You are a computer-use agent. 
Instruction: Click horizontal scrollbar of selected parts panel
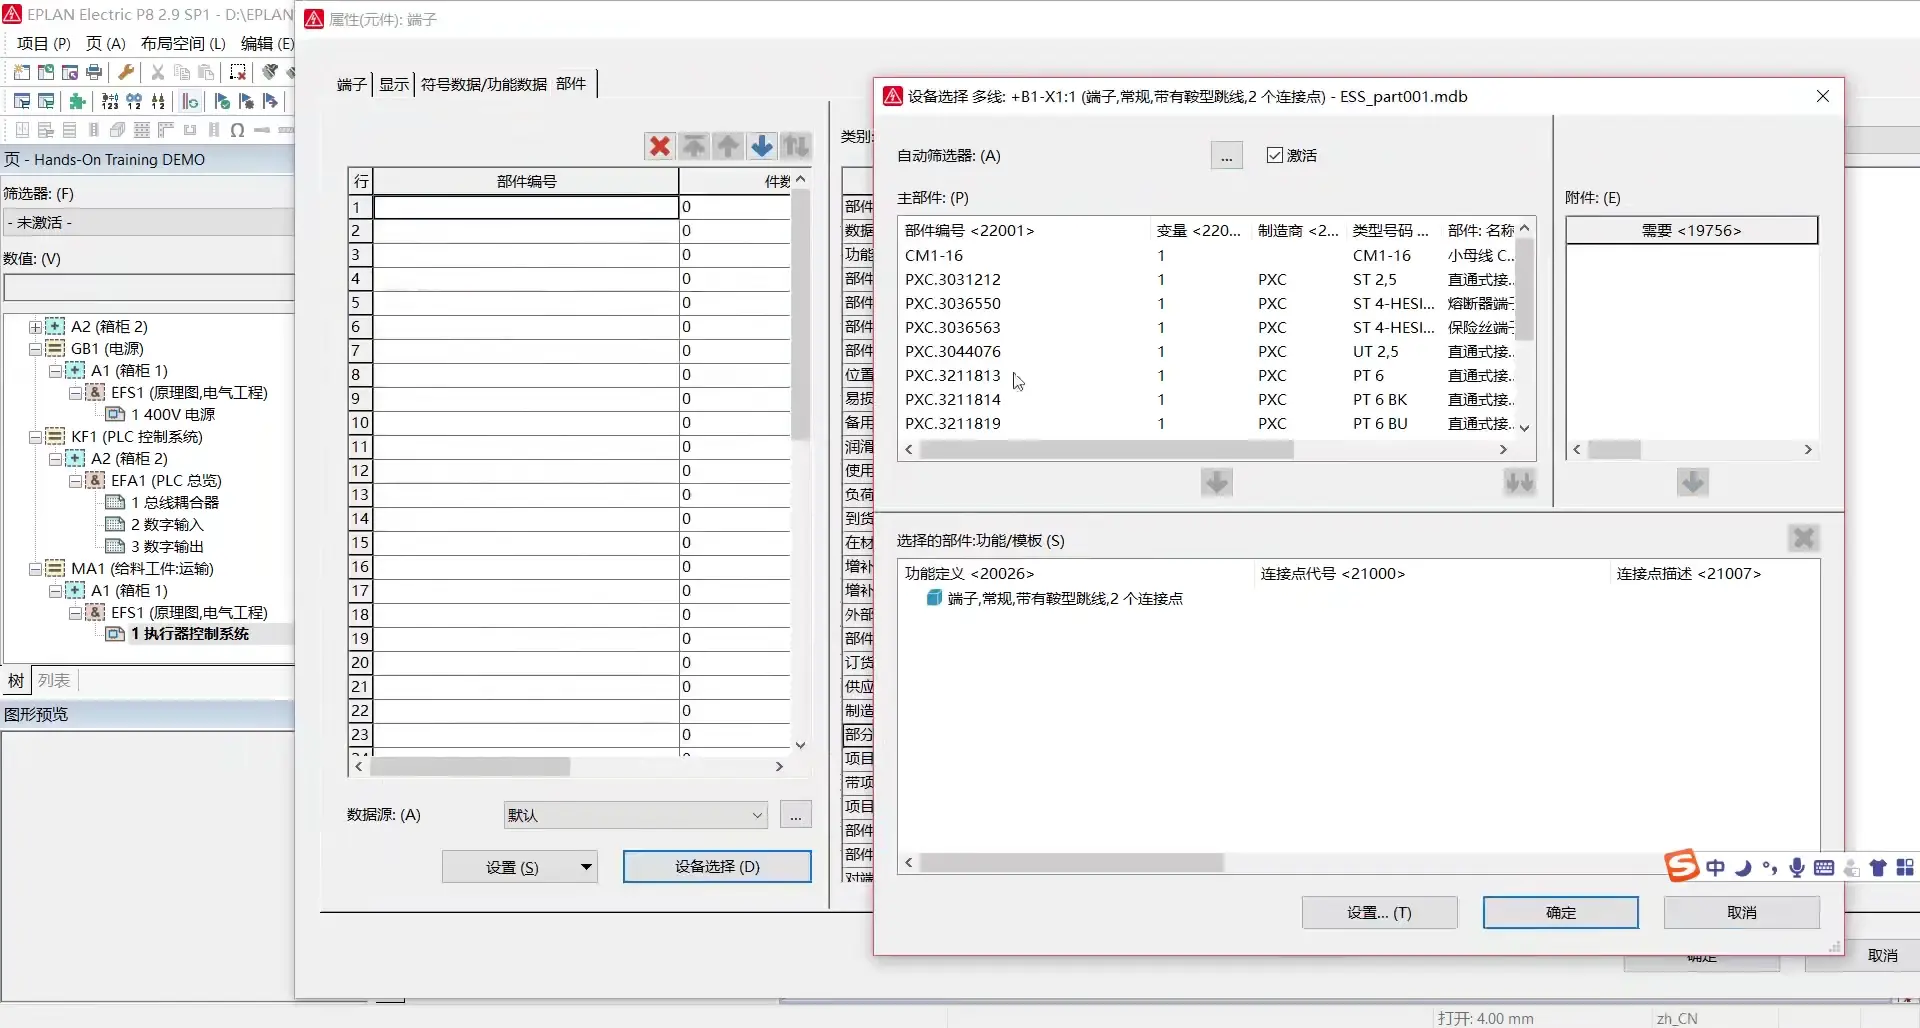1070,862
